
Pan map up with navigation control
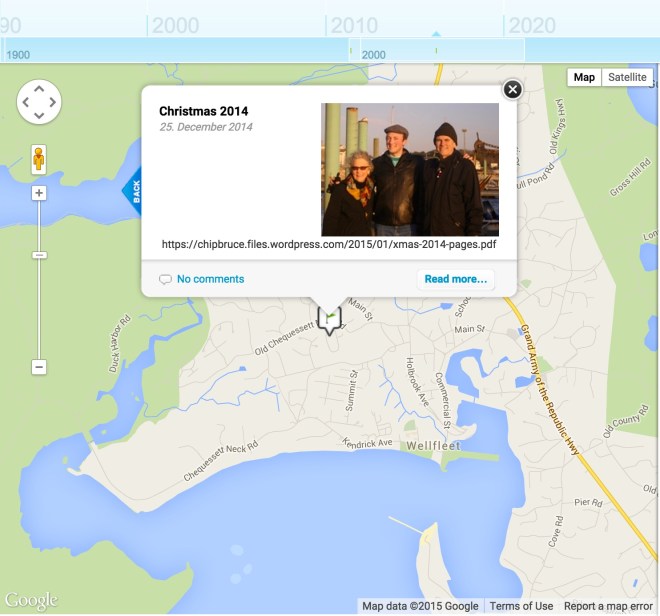pyautogui.click(x=39, y=88)
